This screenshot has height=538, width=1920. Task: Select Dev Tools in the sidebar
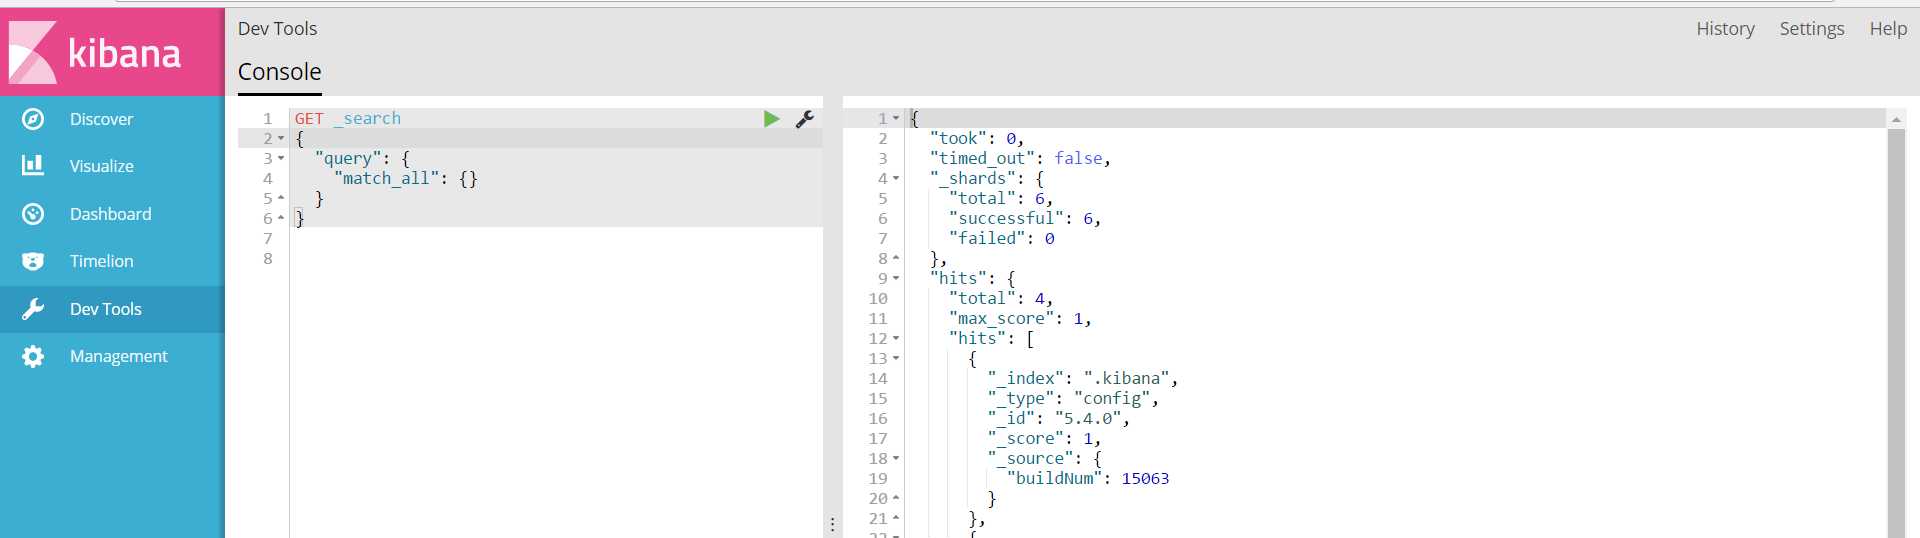point(105,309)
